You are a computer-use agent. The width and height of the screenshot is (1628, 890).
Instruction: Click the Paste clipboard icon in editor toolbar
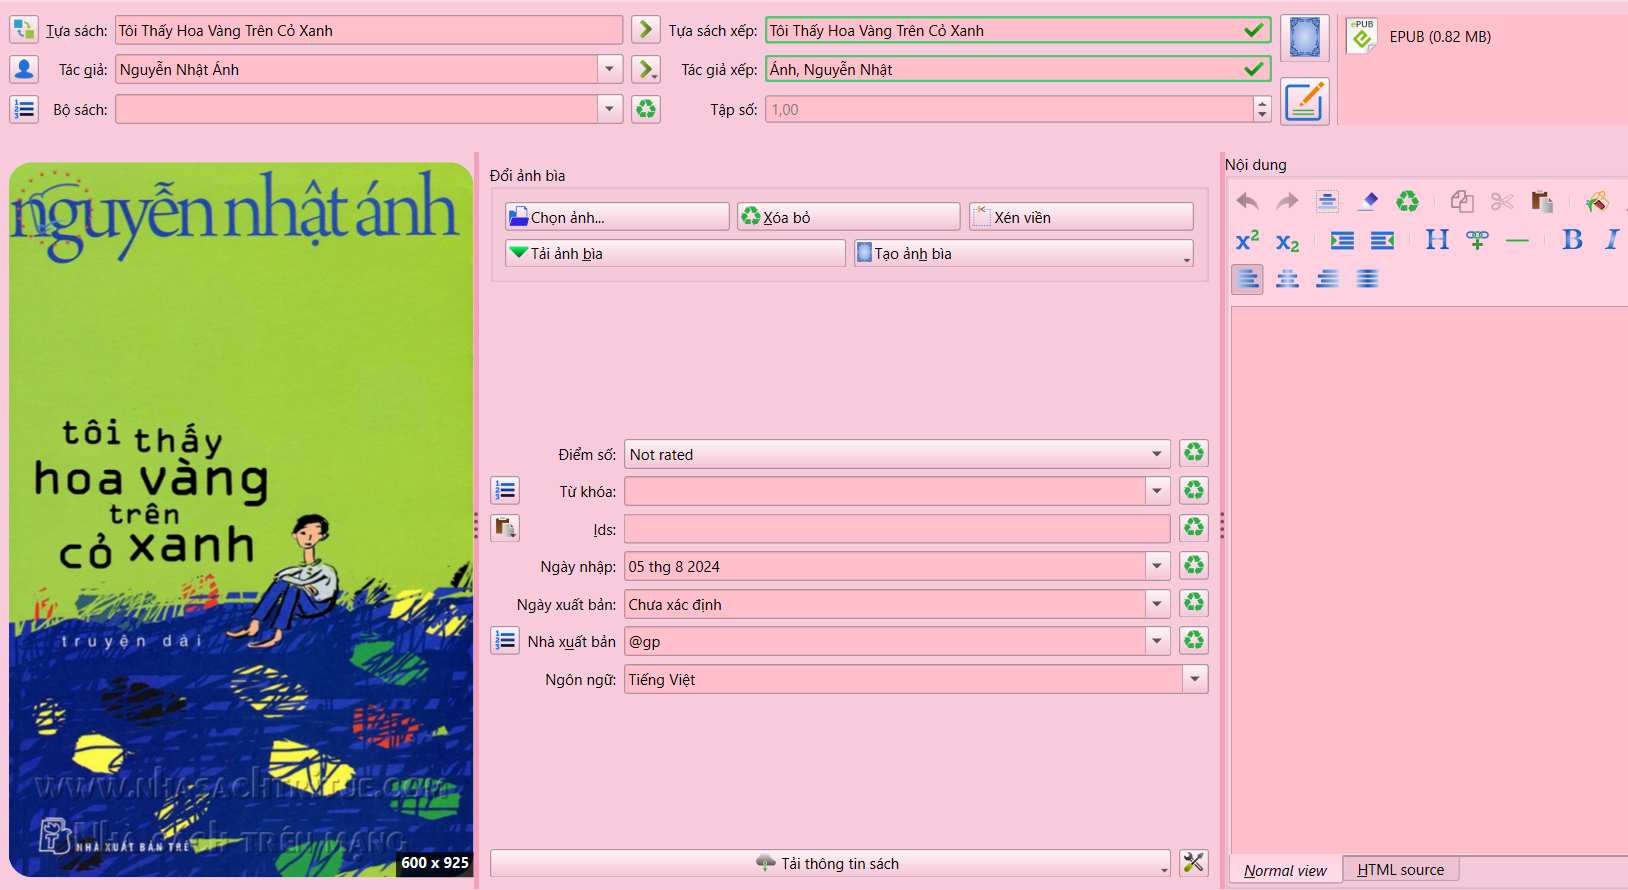click(x=1542, y=201)
